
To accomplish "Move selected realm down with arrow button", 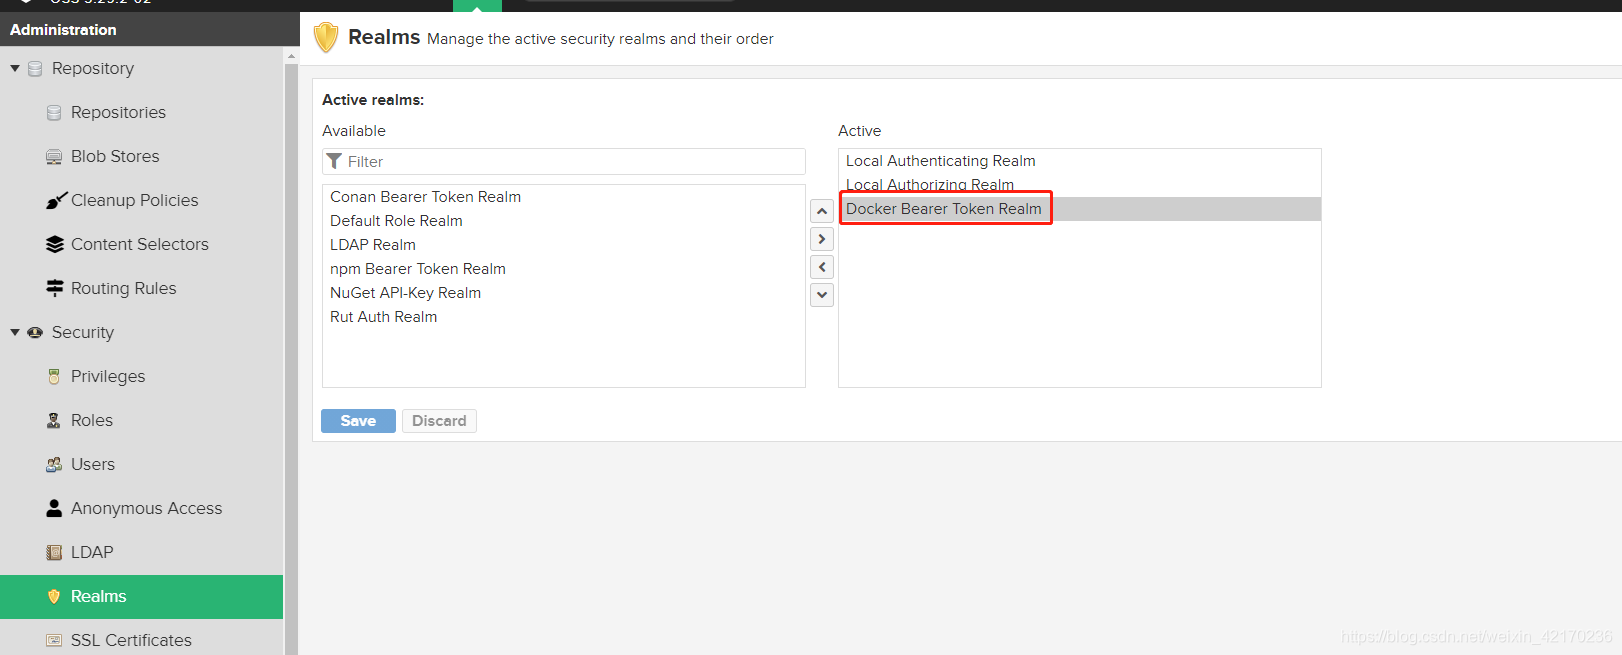I will click(822, 295).
